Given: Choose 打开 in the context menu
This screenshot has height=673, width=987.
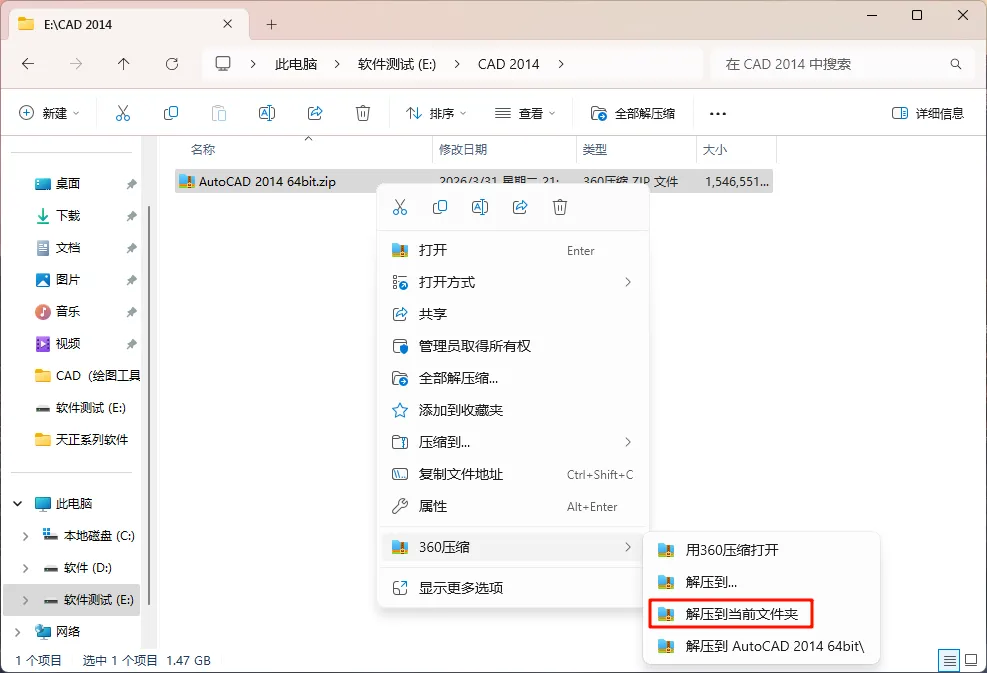Looking at the screenshot, I should coord(512,250).
